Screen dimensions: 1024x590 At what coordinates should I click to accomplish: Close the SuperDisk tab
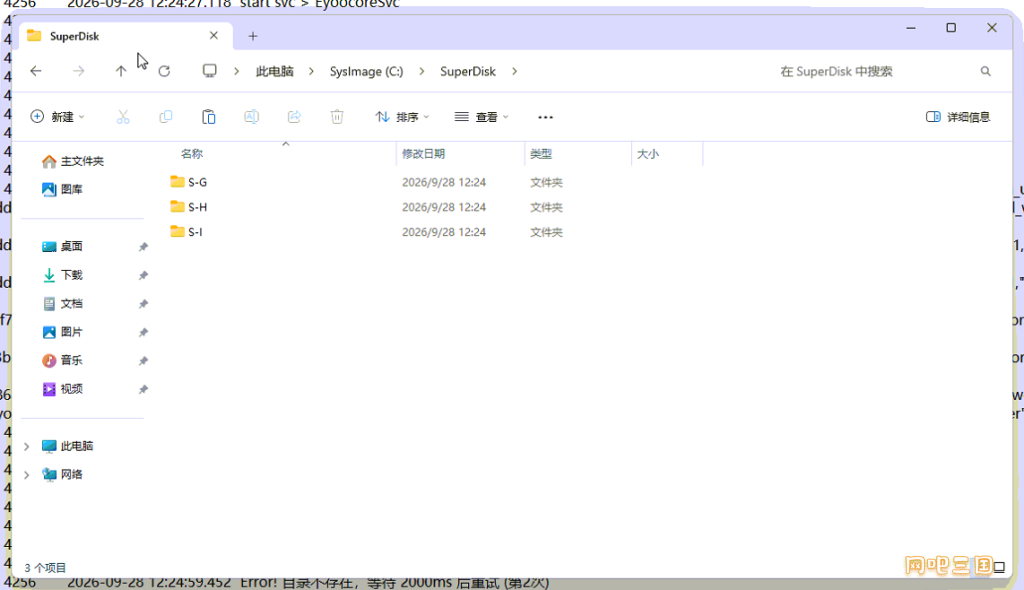click(214, 35)
